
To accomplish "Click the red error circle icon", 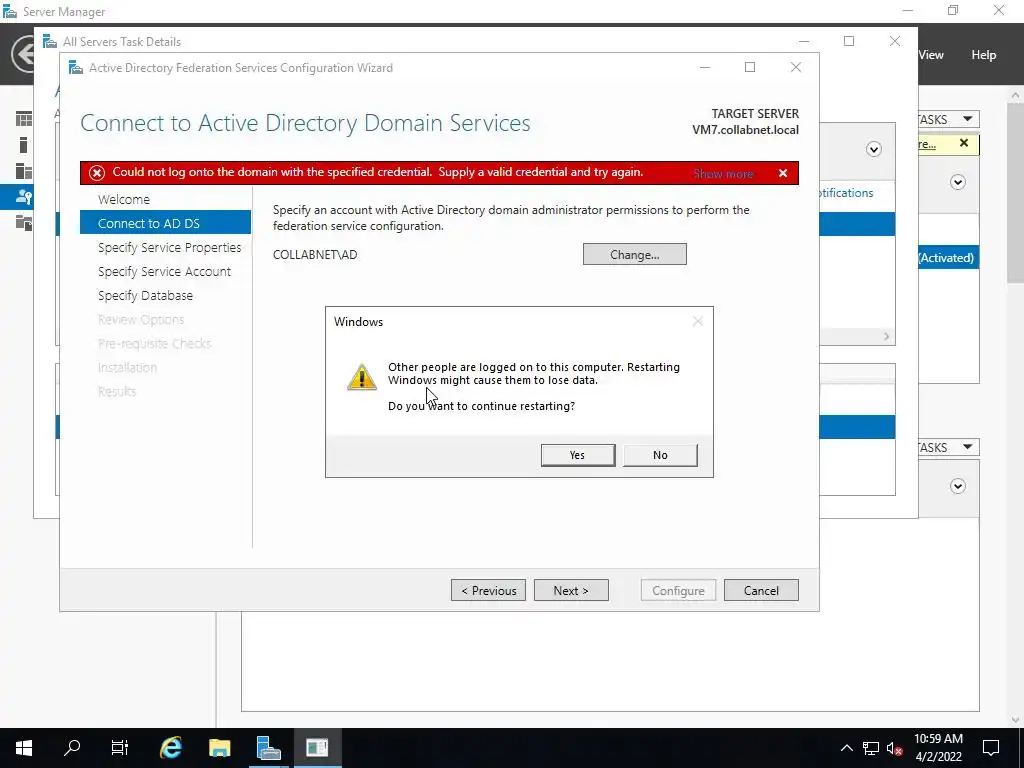I will [x=97, y=173].
